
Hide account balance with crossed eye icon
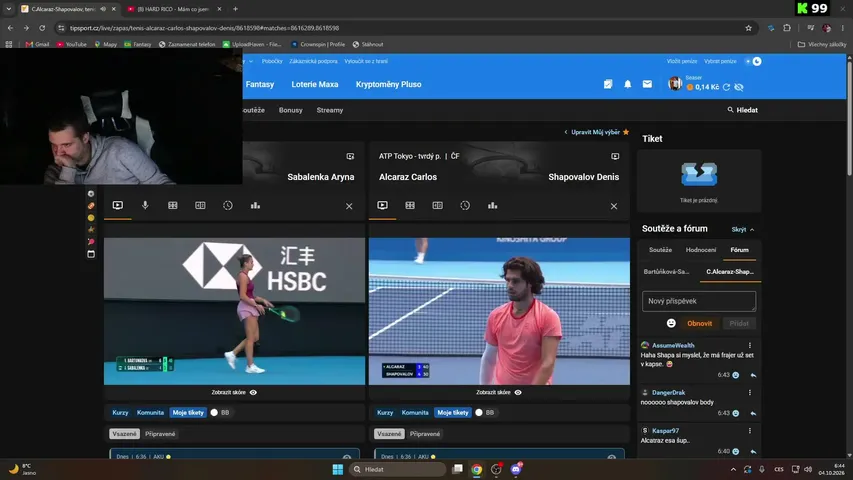[739, 87]
